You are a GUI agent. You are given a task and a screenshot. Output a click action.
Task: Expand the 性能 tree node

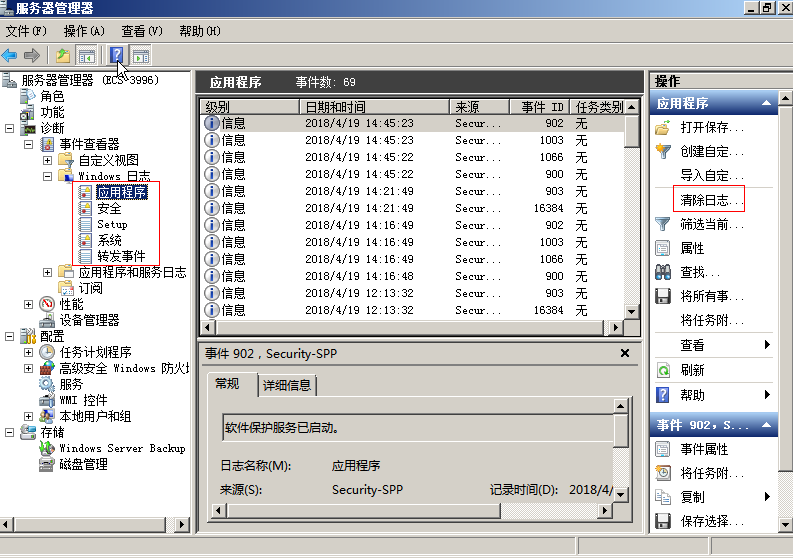(28, 304)
